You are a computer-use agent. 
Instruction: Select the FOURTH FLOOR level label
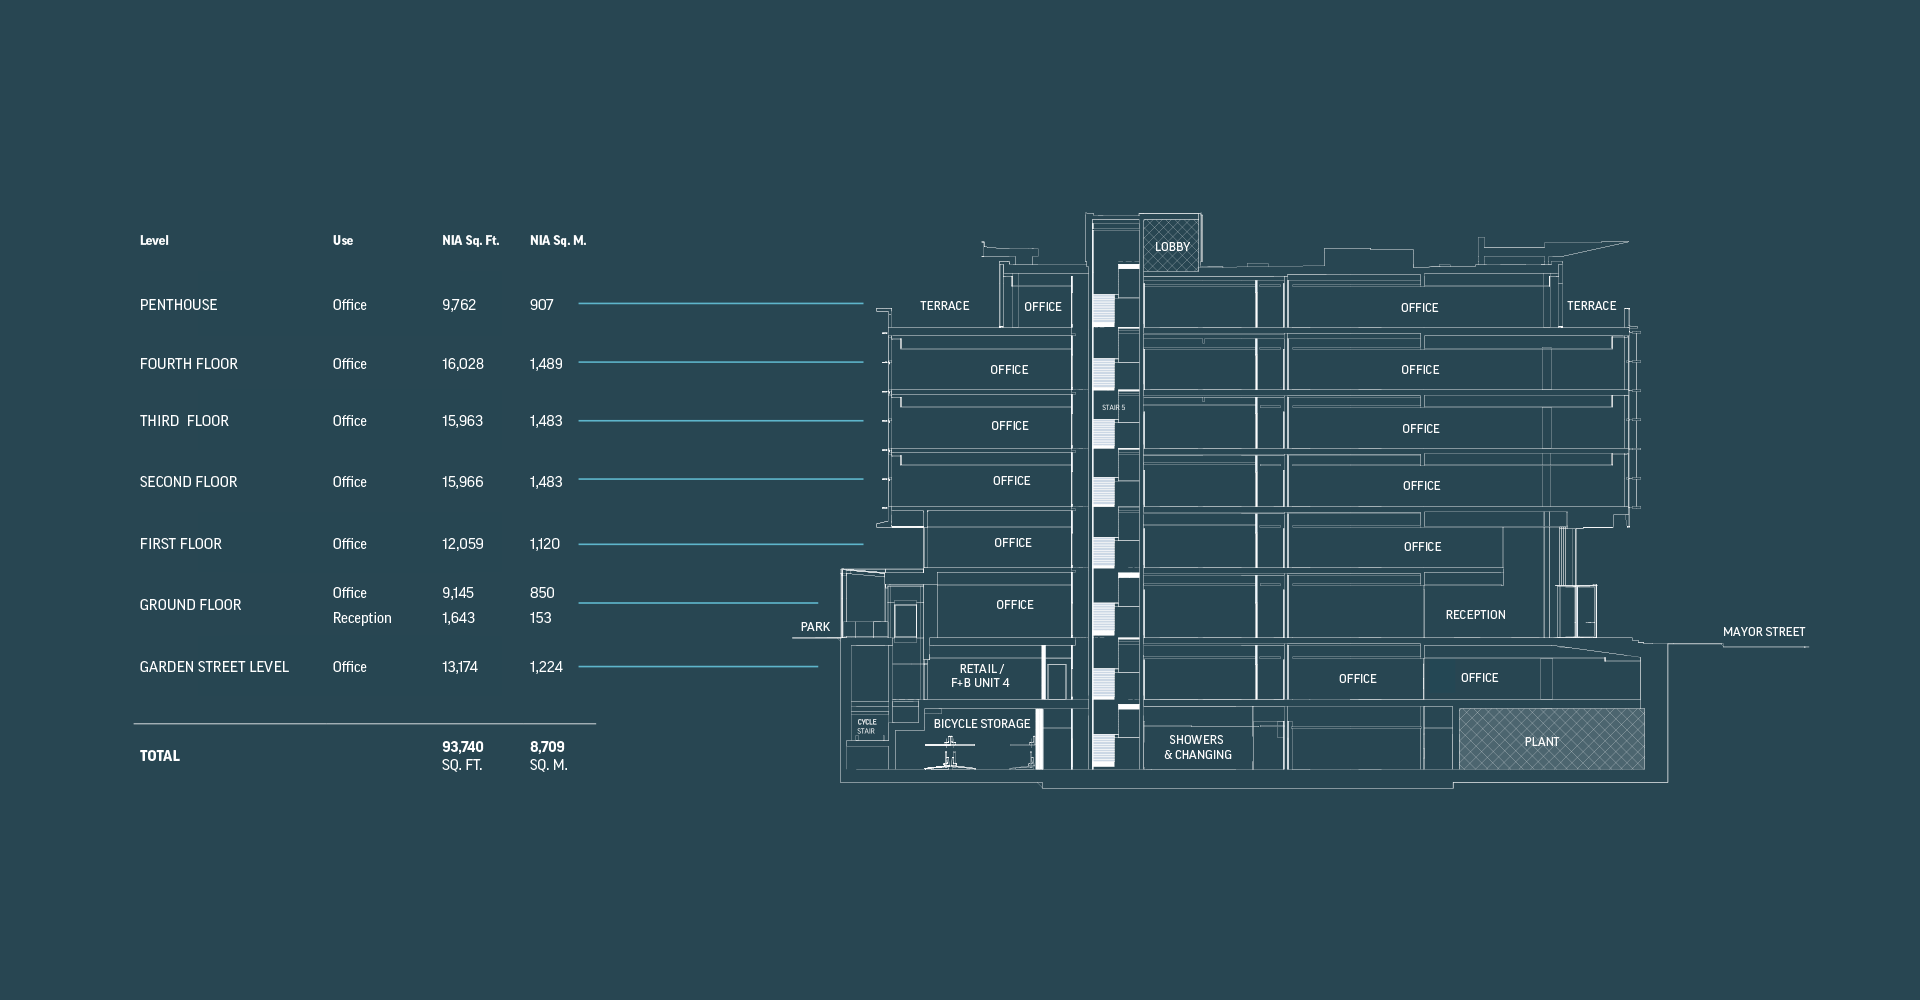pyautogui.click(x=188, y=364)
